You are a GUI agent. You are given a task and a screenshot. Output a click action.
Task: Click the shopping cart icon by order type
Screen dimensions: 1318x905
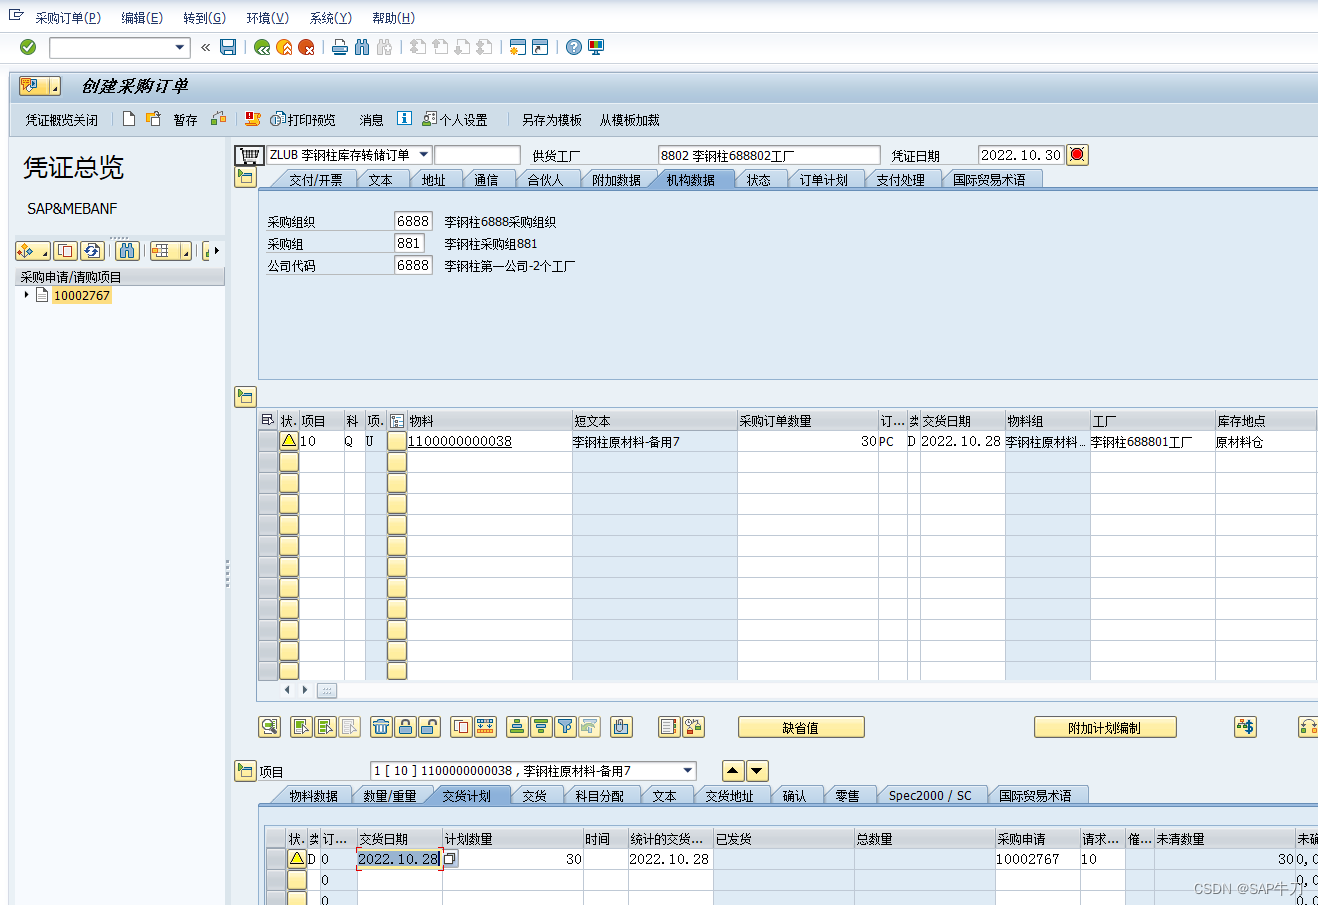click(x=249, y=155)
